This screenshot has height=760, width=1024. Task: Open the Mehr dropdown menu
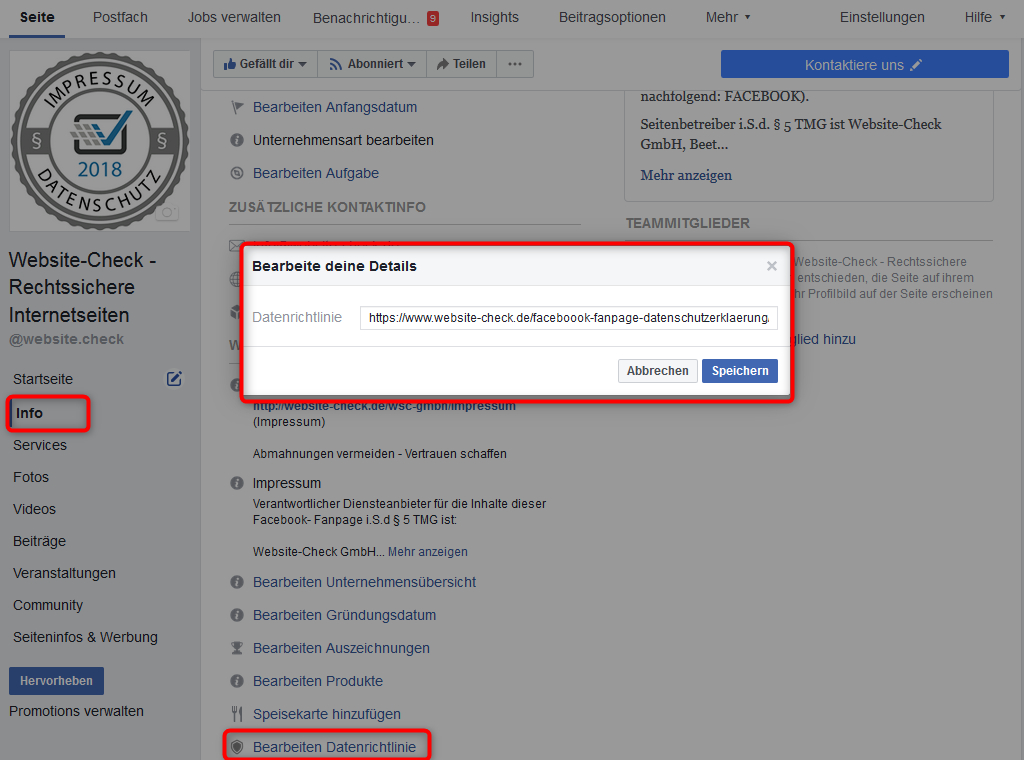coord(728,18)
